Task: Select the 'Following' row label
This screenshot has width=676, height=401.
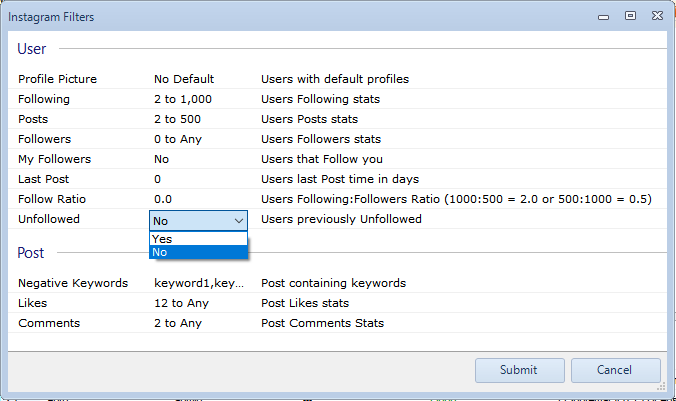Action: (44, 99)
